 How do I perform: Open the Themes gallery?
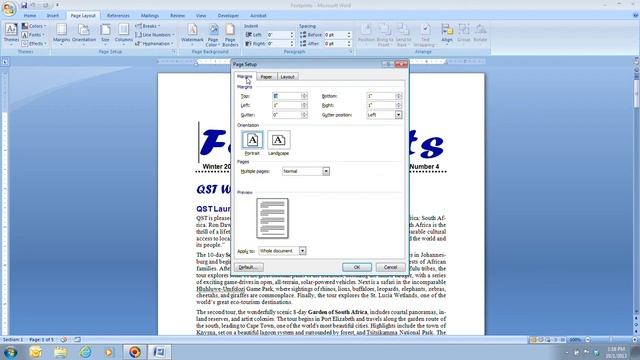click(11, 35)
